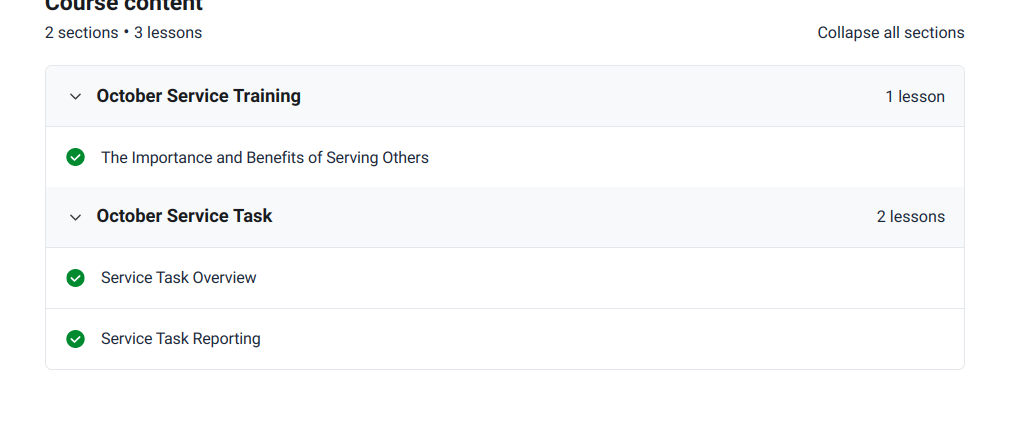This screenshot has width=1010, height=426.
Task: Click the Course content heading
Action: 123,5
